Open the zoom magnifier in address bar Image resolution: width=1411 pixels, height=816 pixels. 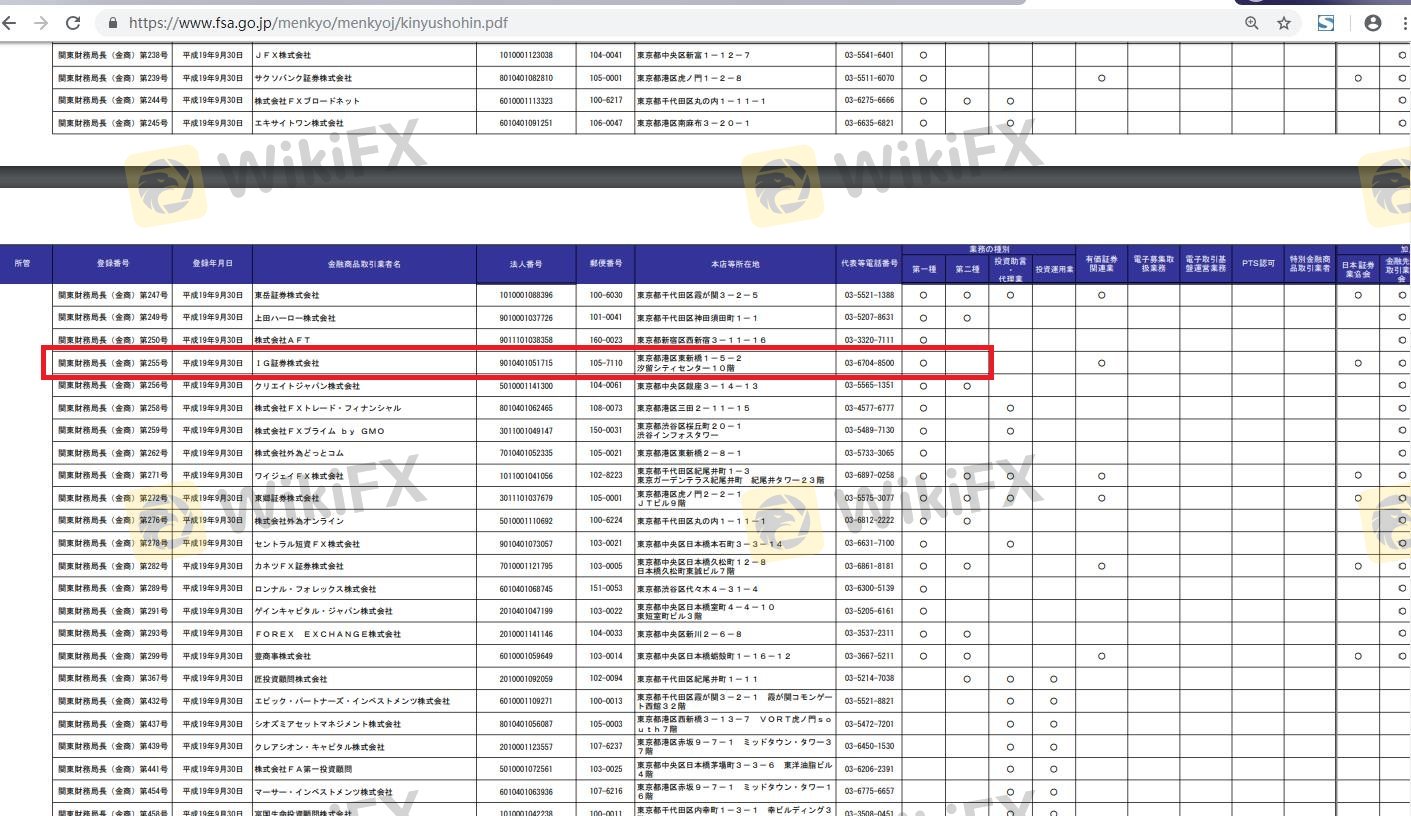coord(1252,22)
